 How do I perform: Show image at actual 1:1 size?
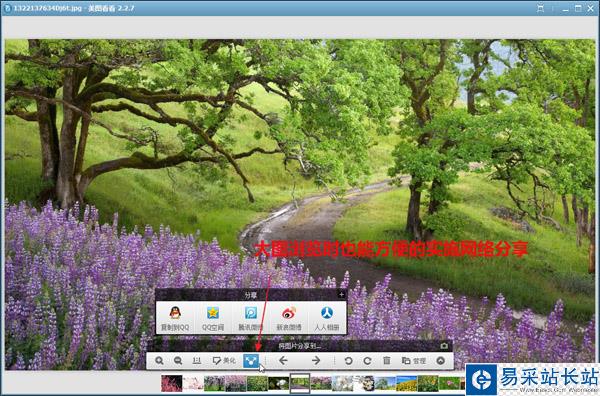coord(197,360)
